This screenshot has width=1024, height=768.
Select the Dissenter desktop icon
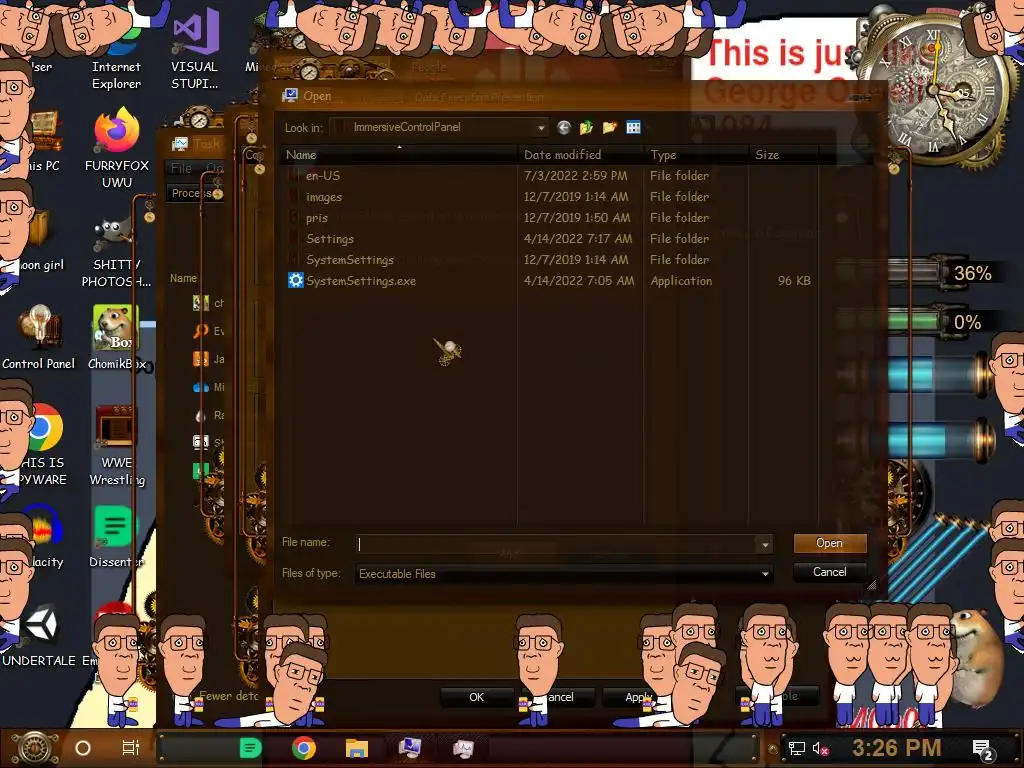pyautogui.click(x=116, y=537)
